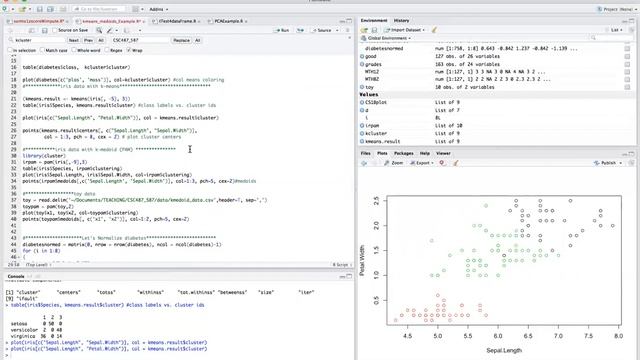This screenshot has width=640, height=360.
Task: Click the Prev find button
Action: click(88, 40)
